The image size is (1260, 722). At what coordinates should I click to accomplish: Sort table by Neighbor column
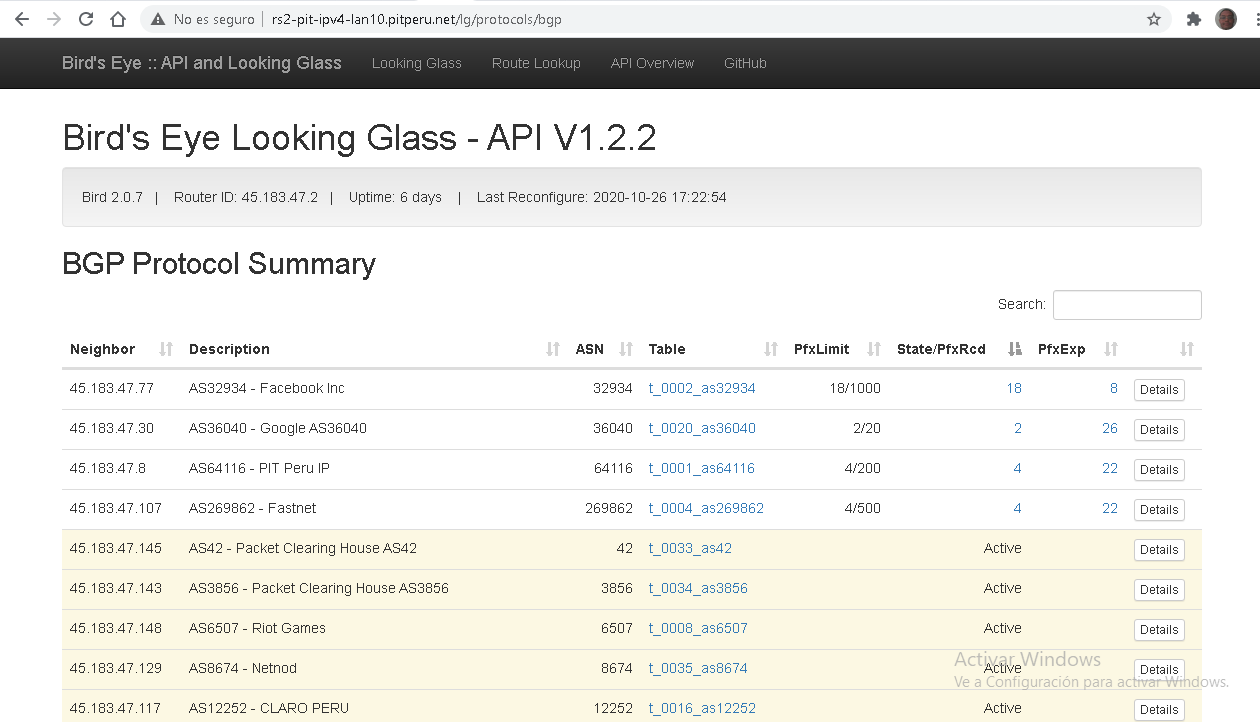pos(121,349)
